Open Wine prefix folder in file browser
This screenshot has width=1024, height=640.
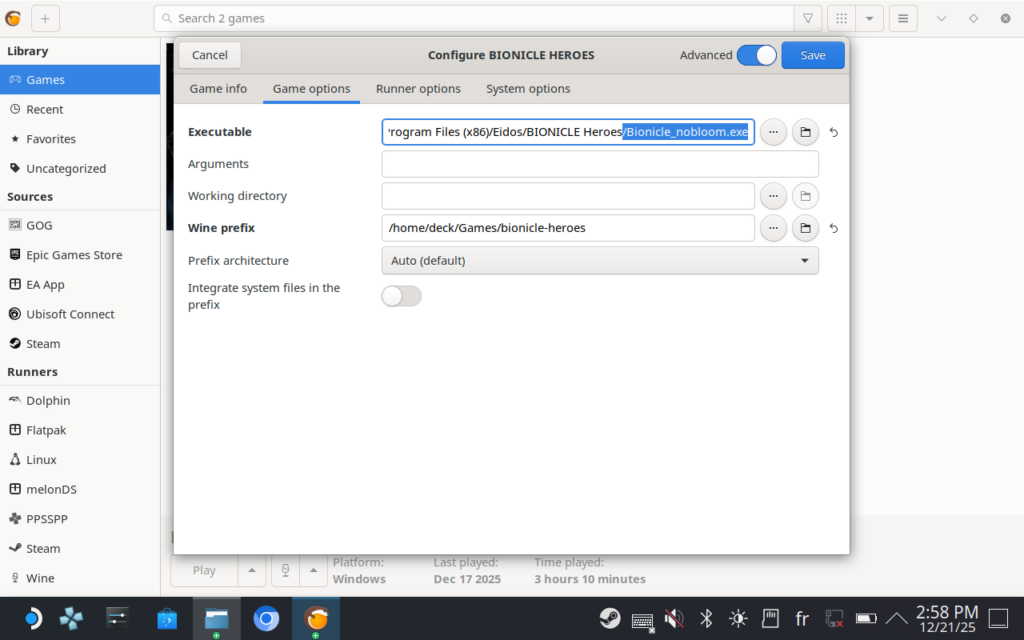(805, 229)
